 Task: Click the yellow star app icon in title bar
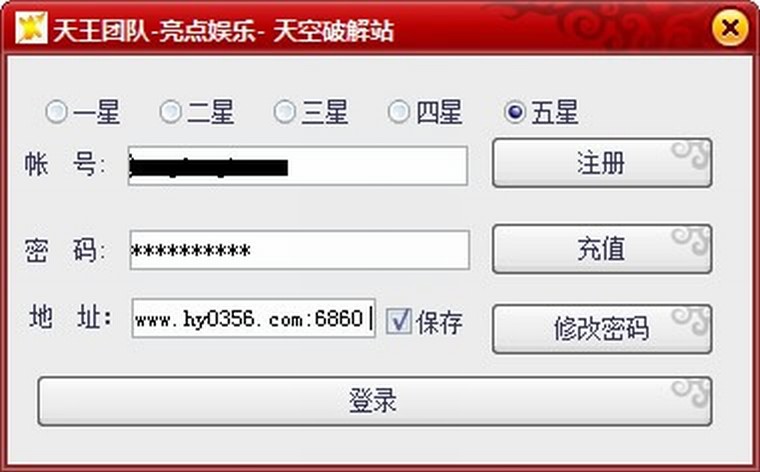31,28
